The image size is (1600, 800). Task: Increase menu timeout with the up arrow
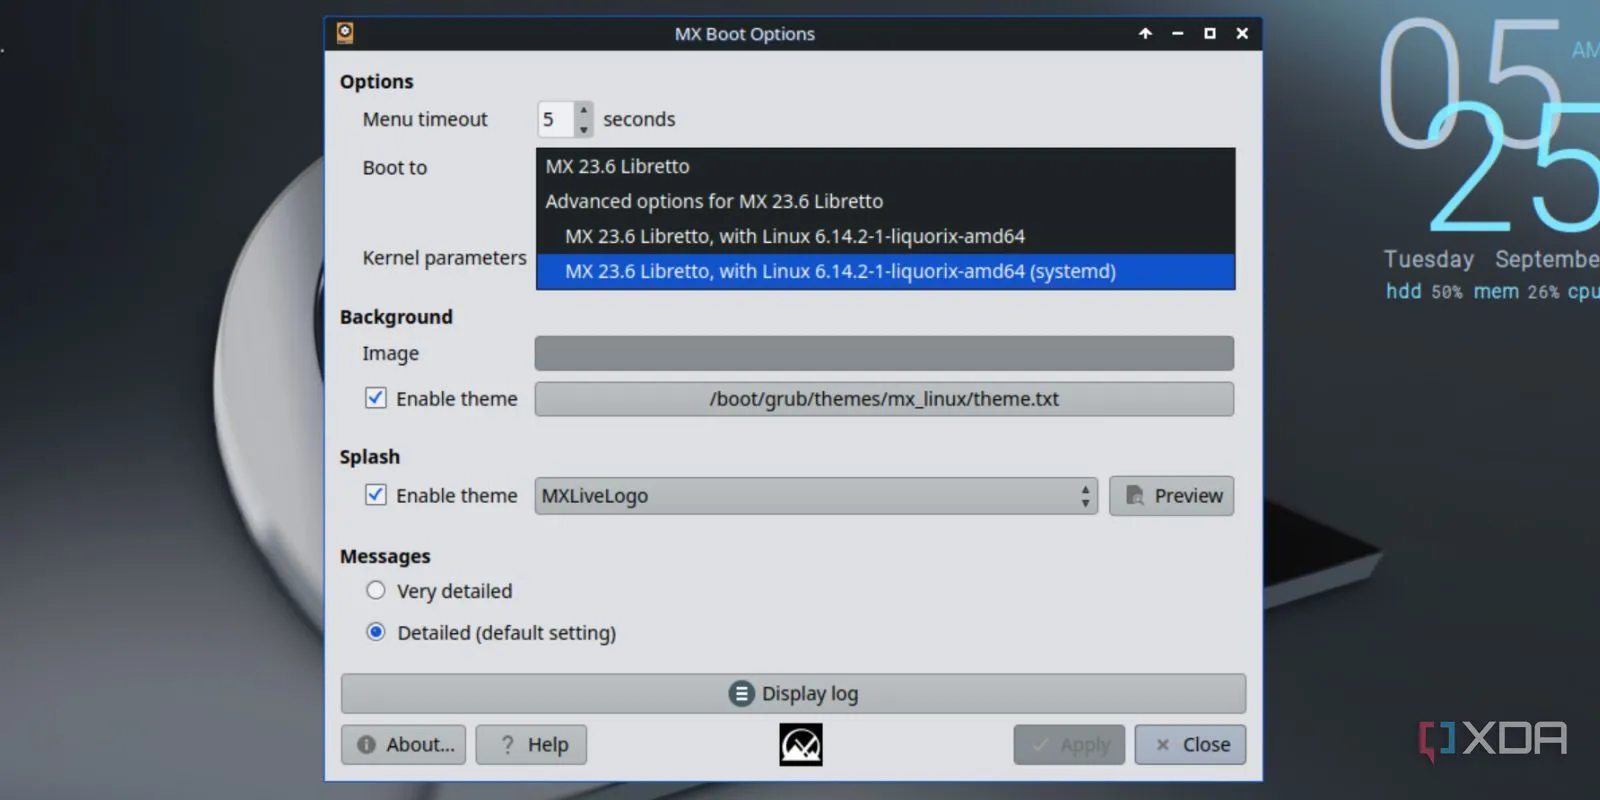click(584, 110)
